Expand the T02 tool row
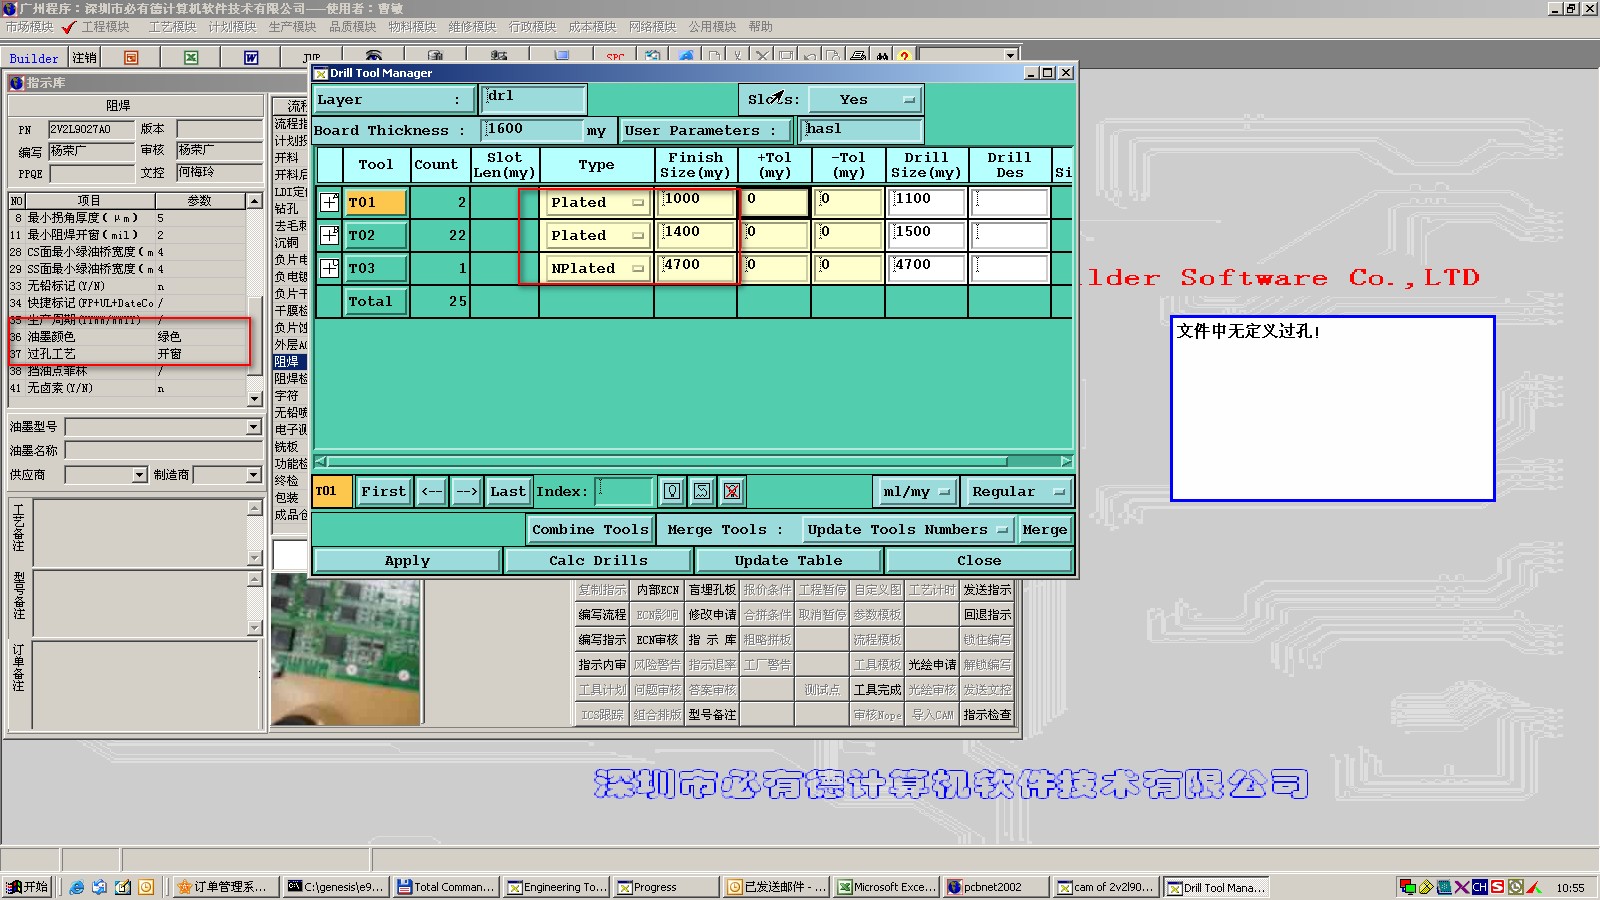This screenshot has width=1600, height=900. pos(329,235)
